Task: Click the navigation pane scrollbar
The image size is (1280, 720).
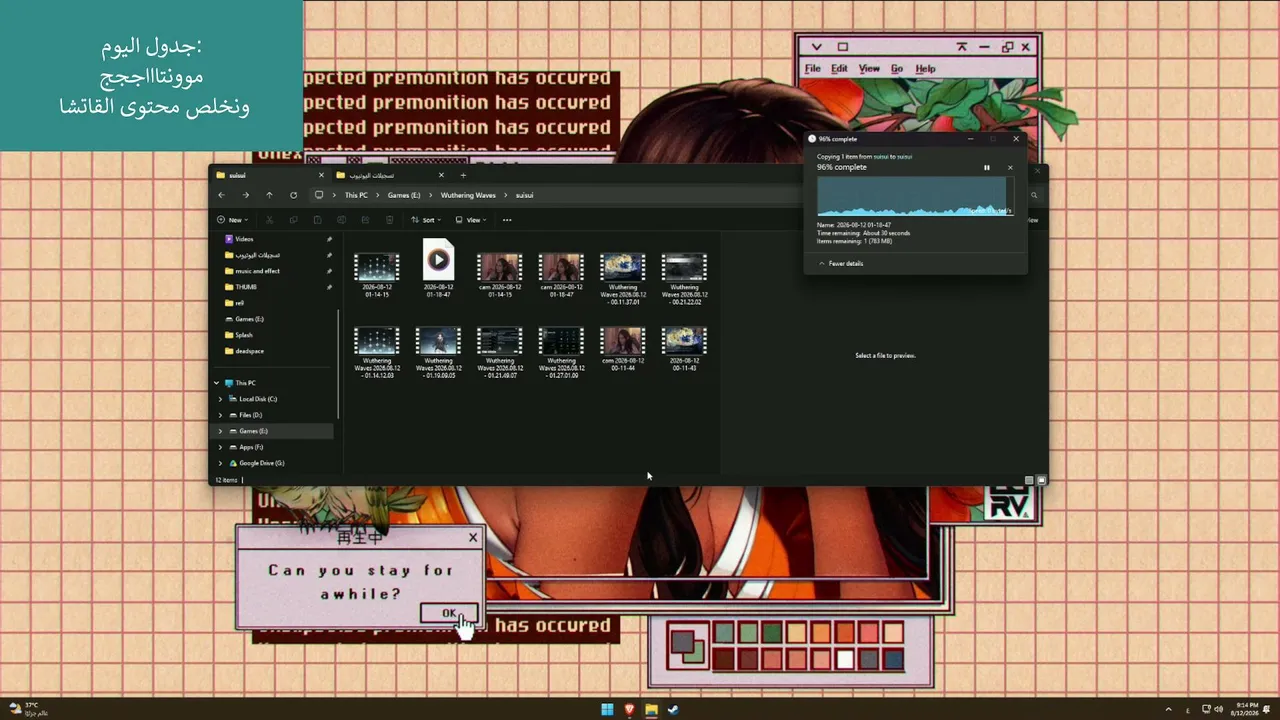Action: pyautogui.click(x=339, y=363)
